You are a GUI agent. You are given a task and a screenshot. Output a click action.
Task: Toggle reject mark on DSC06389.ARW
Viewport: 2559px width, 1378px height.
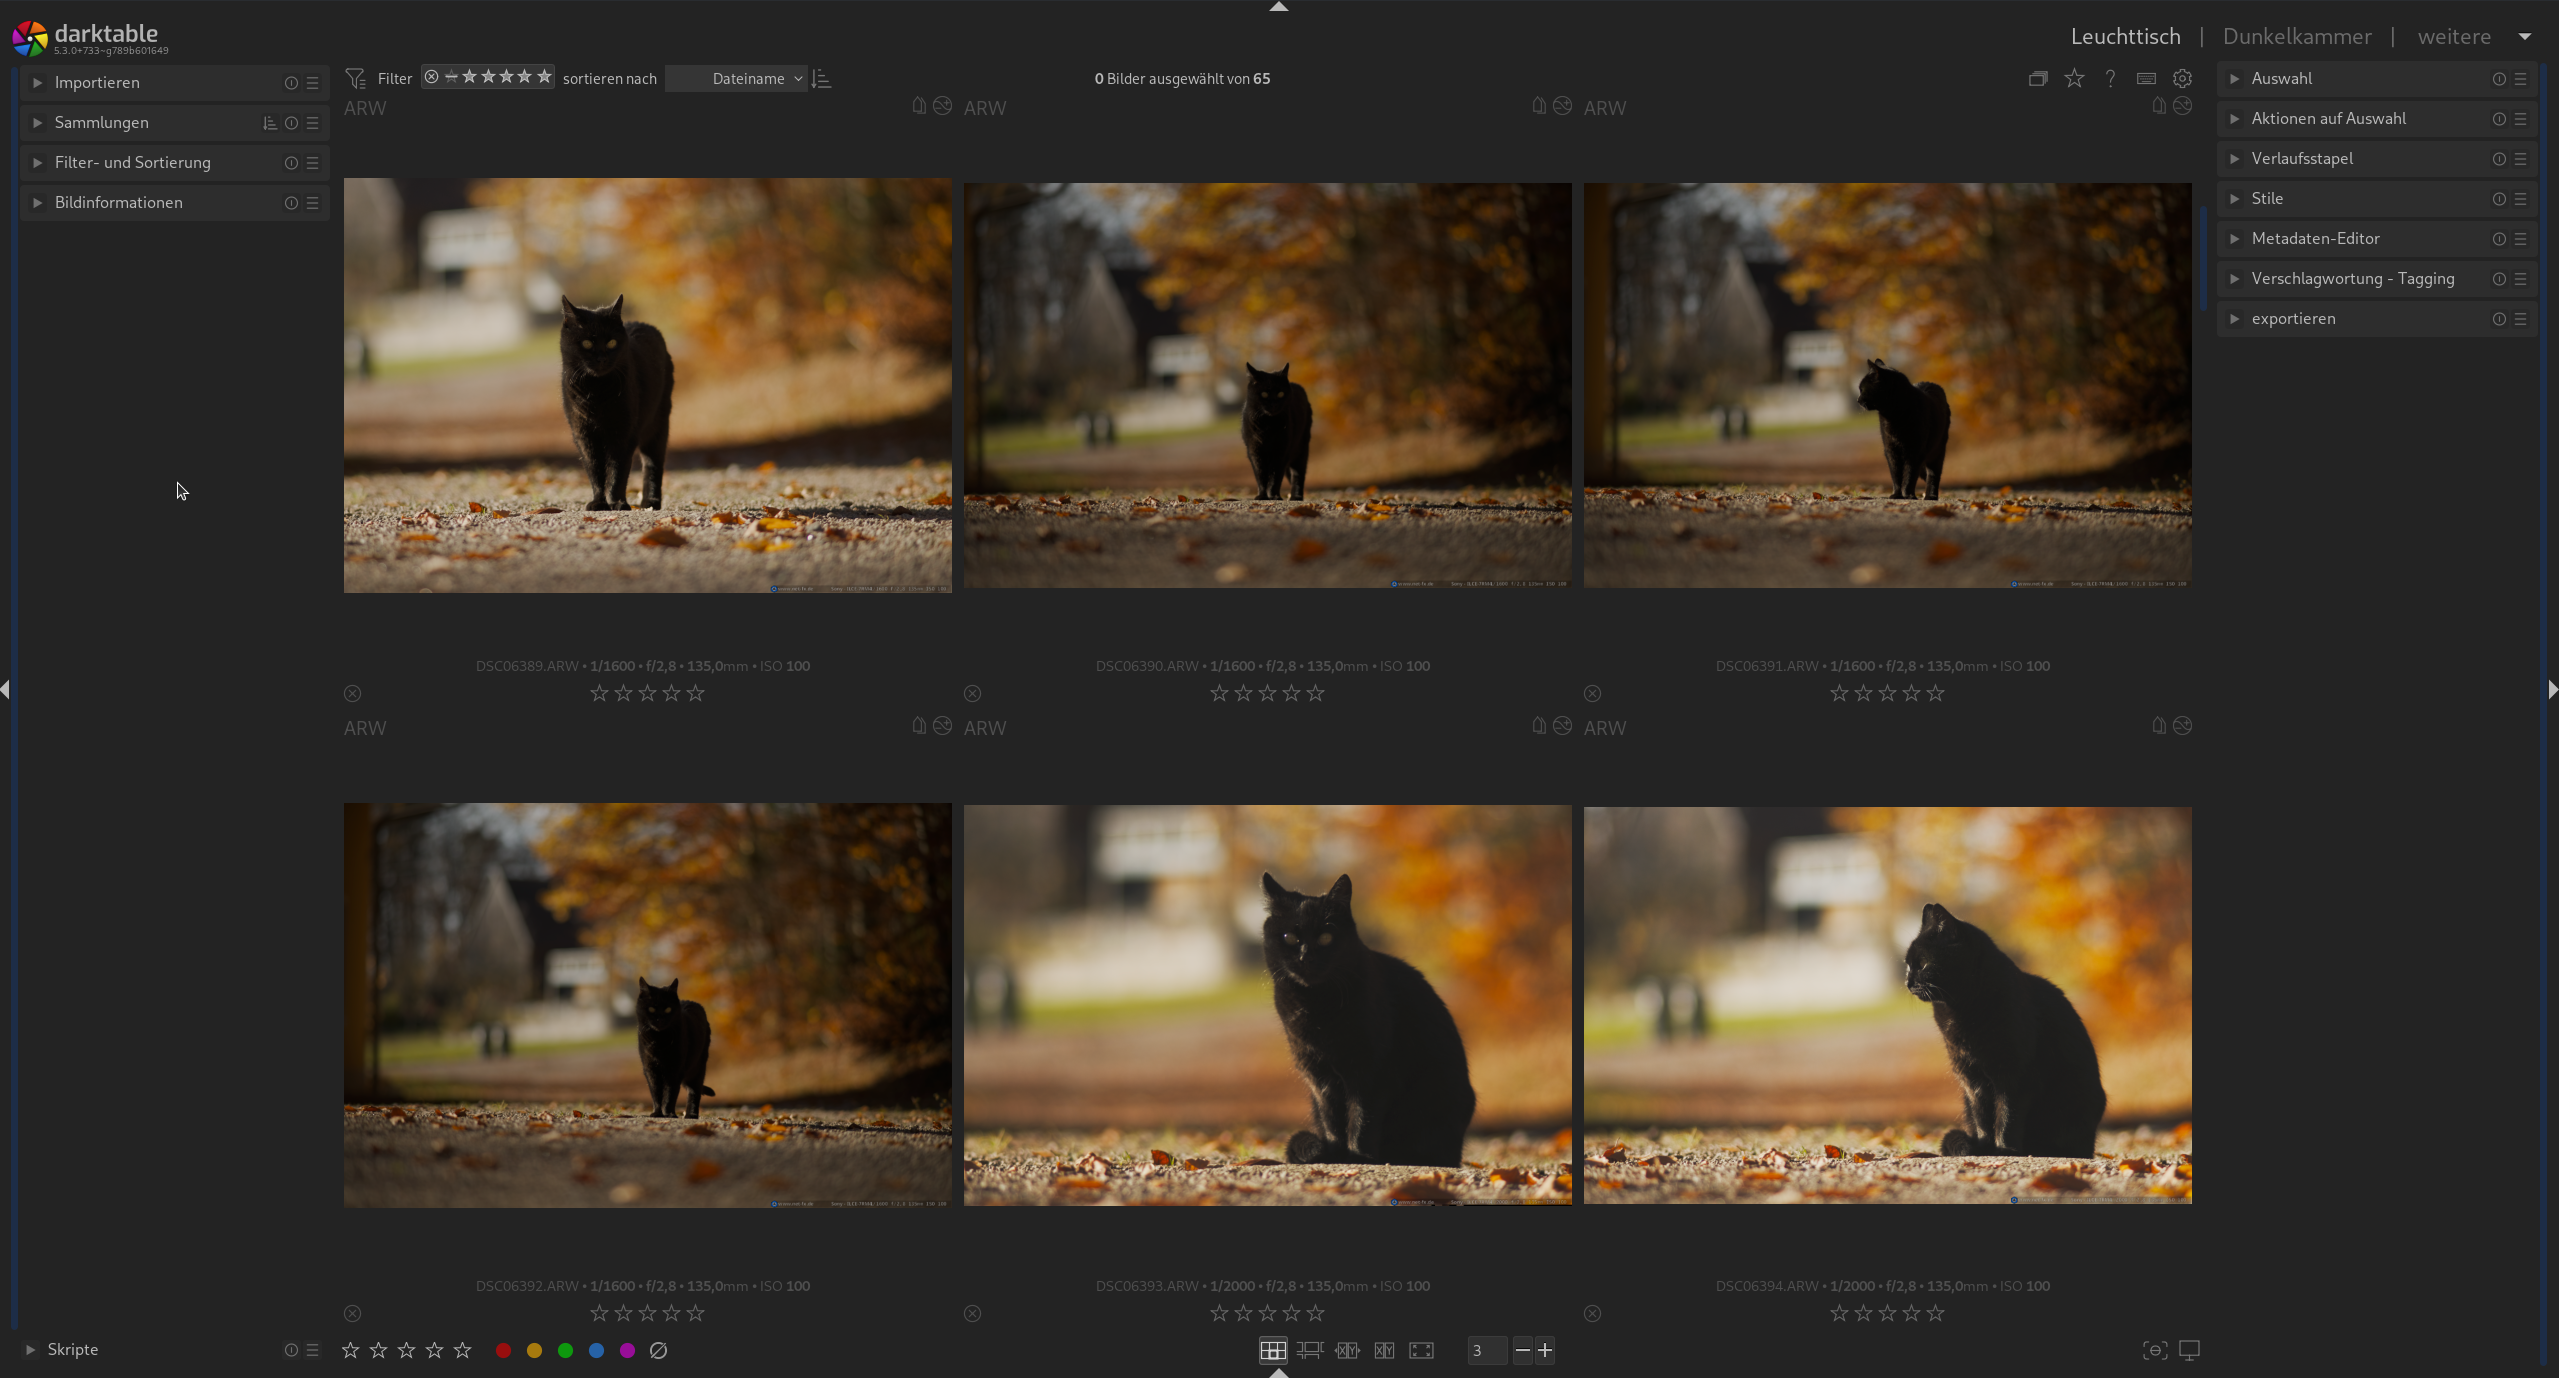(352, 693)
